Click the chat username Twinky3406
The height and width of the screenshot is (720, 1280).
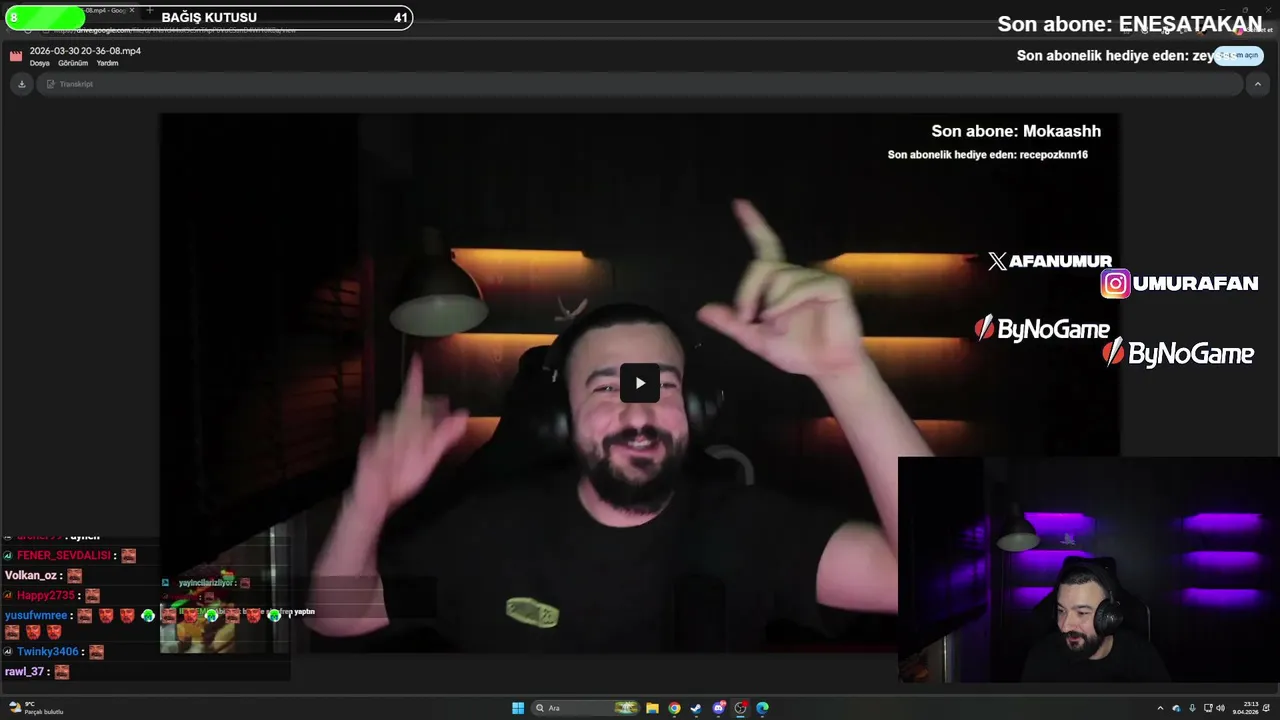tap(47, 651)
